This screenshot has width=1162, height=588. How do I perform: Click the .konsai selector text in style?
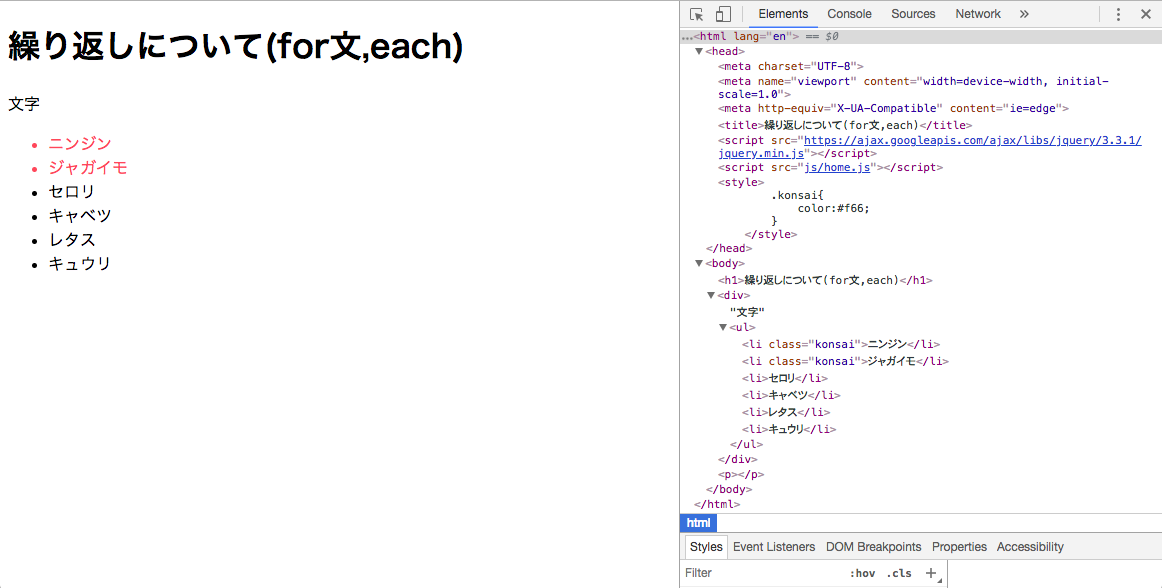797,196
